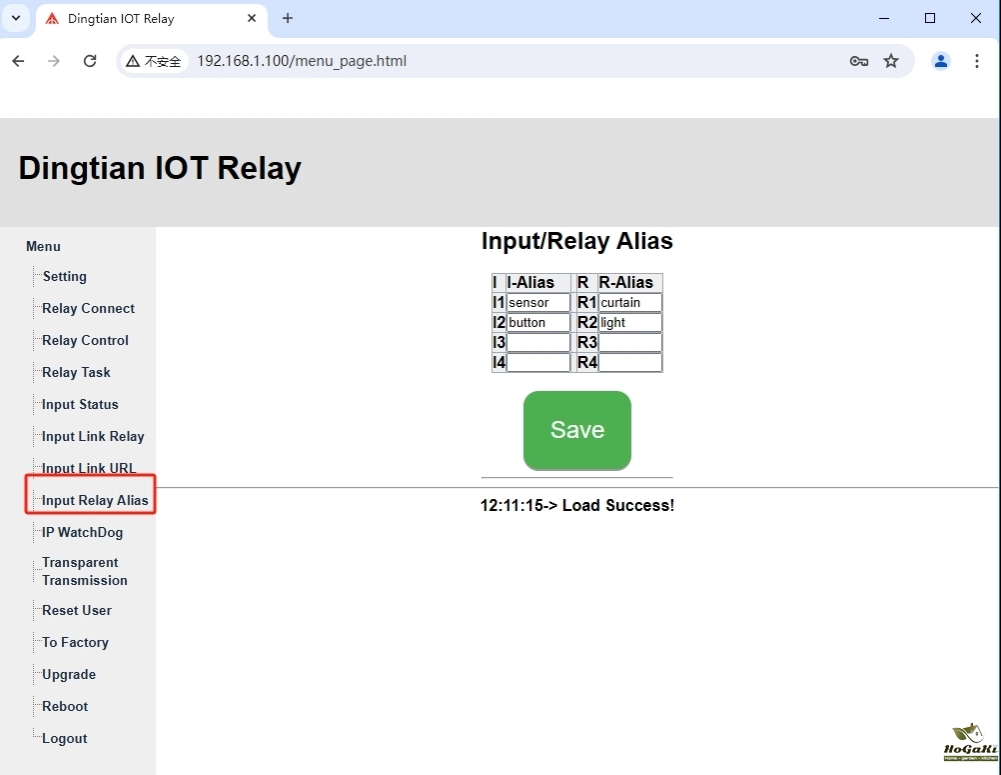Click the empty I3 alias input
1001x775 pixels.
click(538, 342)
